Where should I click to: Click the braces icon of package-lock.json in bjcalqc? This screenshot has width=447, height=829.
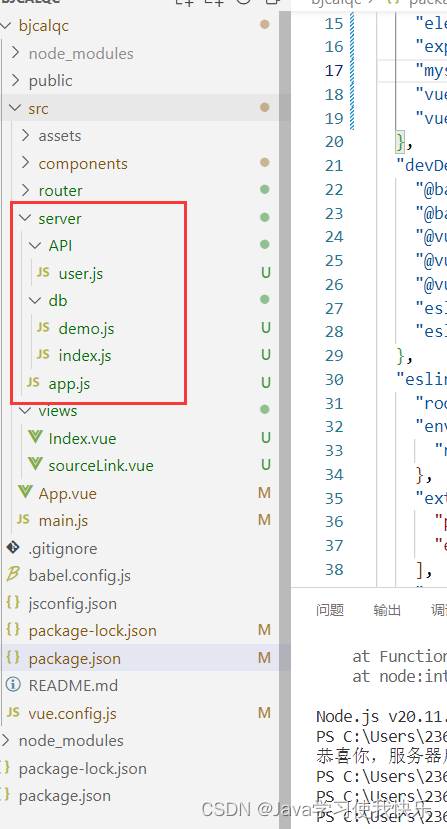(13, 630)
